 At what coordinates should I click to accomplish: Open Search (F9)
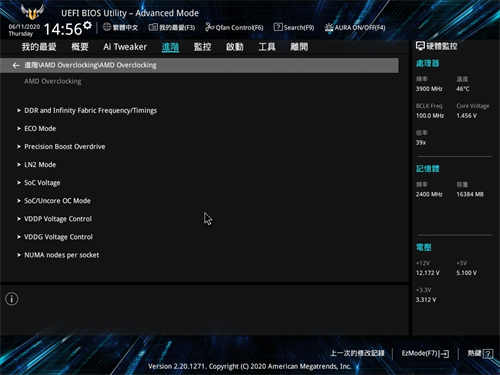point(294,27)
